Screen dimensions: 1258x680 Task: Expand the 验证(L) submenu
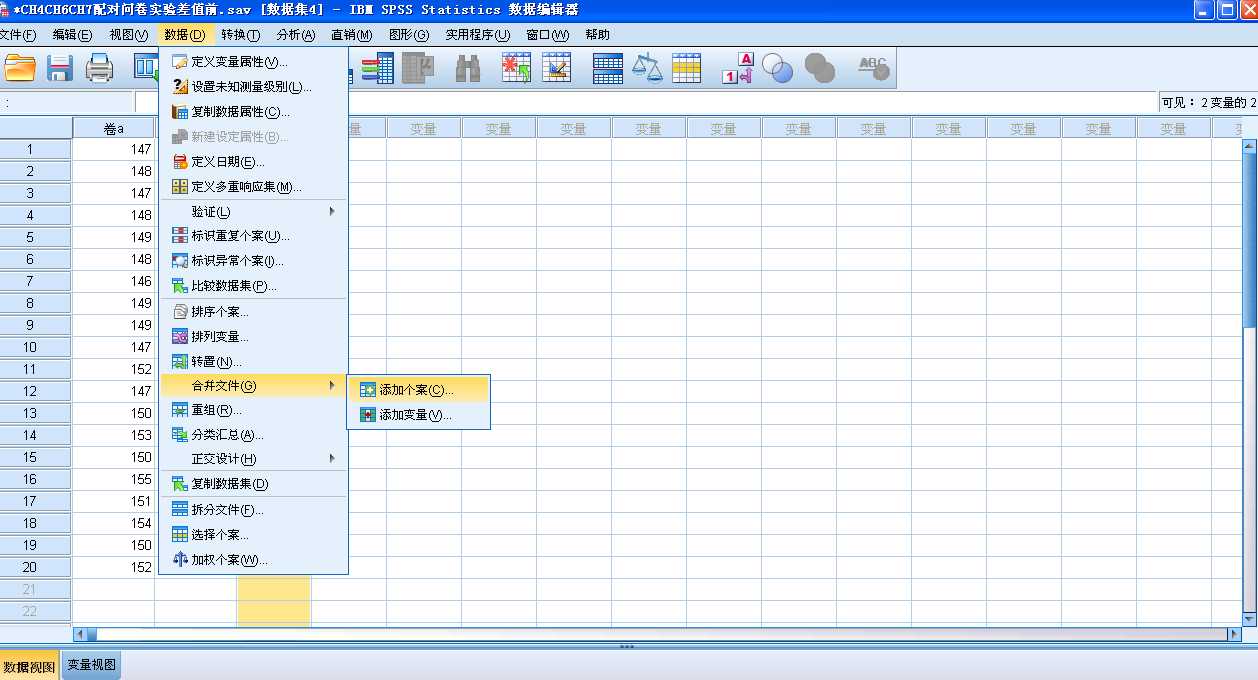pos(253,211)
